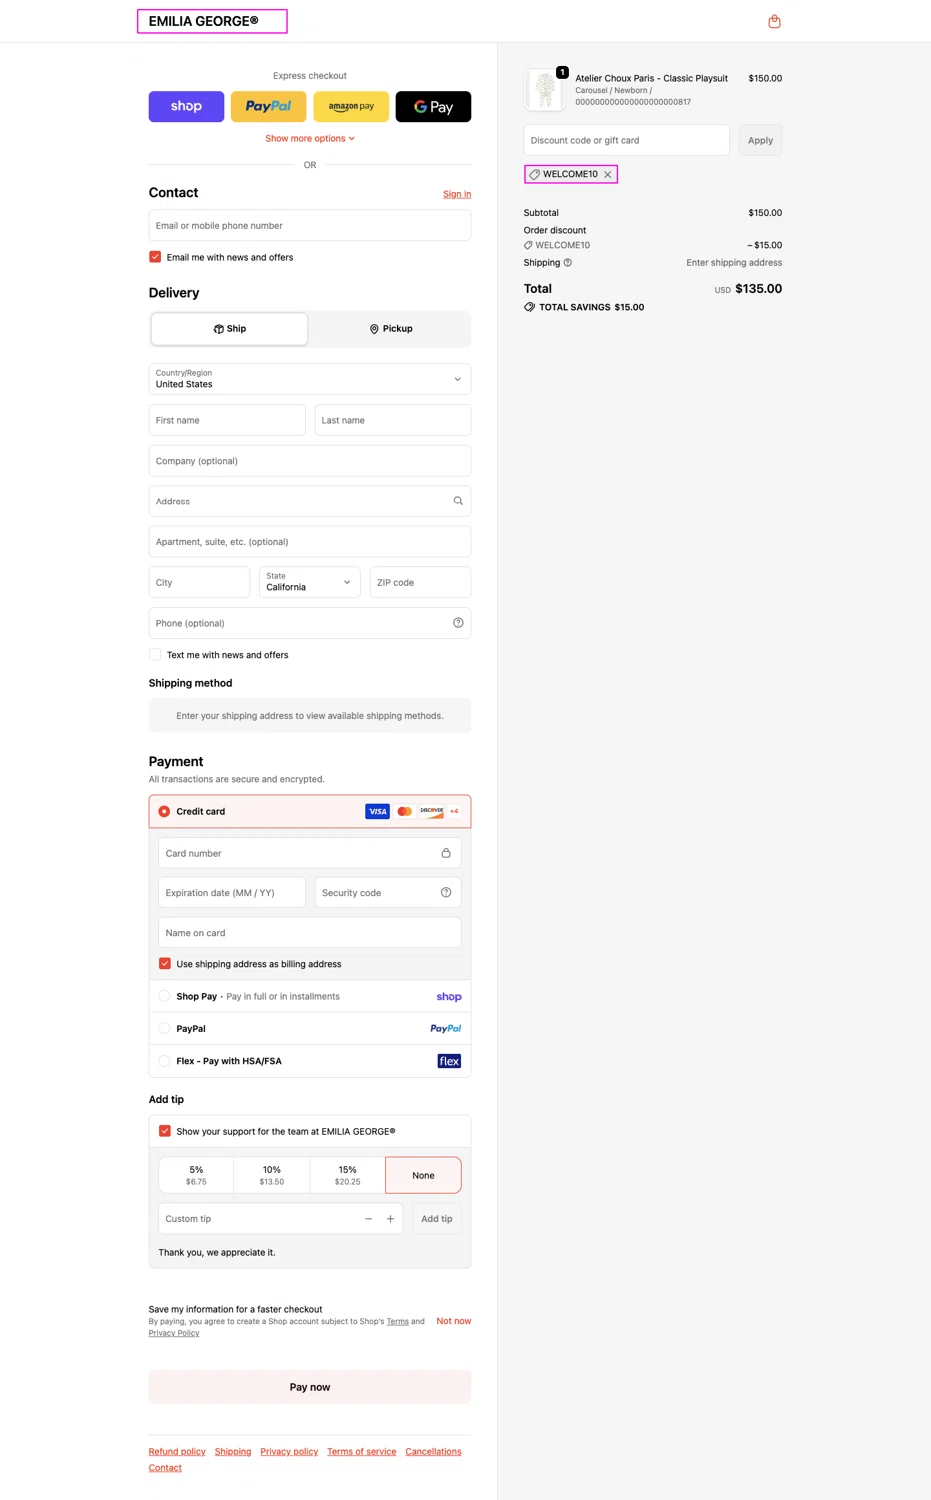Pay with Google Pay express button
Viewport: 931px width, 1500px height.
coord(433,106)
